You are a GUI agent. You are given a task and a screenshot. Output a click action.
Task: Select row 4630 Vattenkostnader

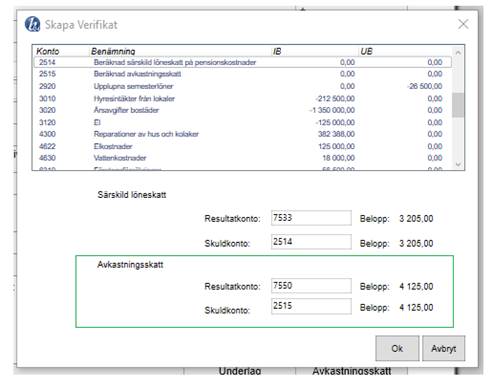[x=243, y=158]
